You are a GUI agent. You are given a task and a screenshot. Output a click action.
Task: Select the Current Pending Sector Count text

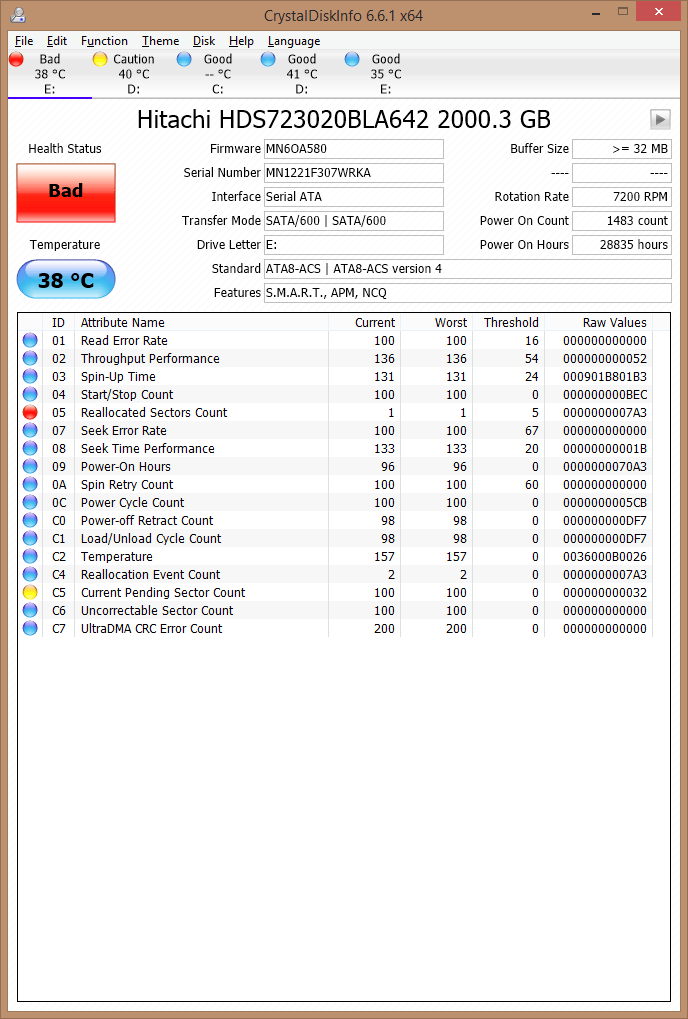click(x=163, y=593)
